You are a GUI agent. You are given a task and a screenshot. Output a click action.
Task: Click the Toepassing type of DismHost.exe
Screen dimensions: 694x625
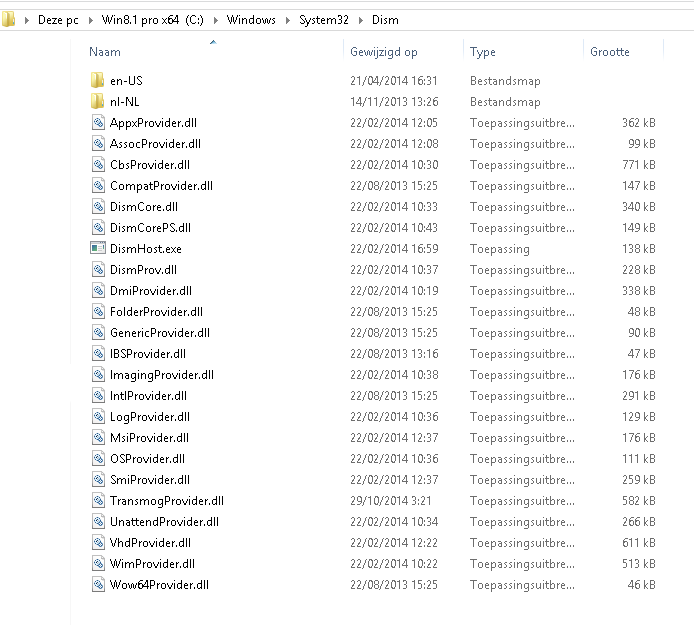click(499, 249)
